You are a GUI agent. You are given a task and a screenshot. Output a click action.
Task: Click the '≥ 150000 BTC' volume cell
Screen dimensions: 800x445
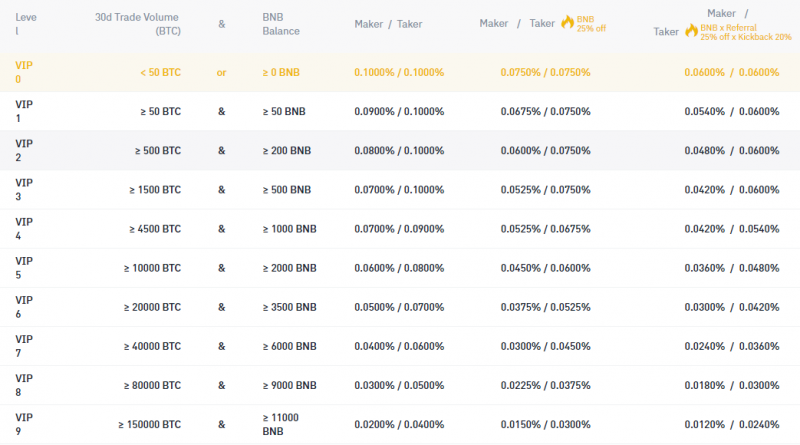[149, 424]
